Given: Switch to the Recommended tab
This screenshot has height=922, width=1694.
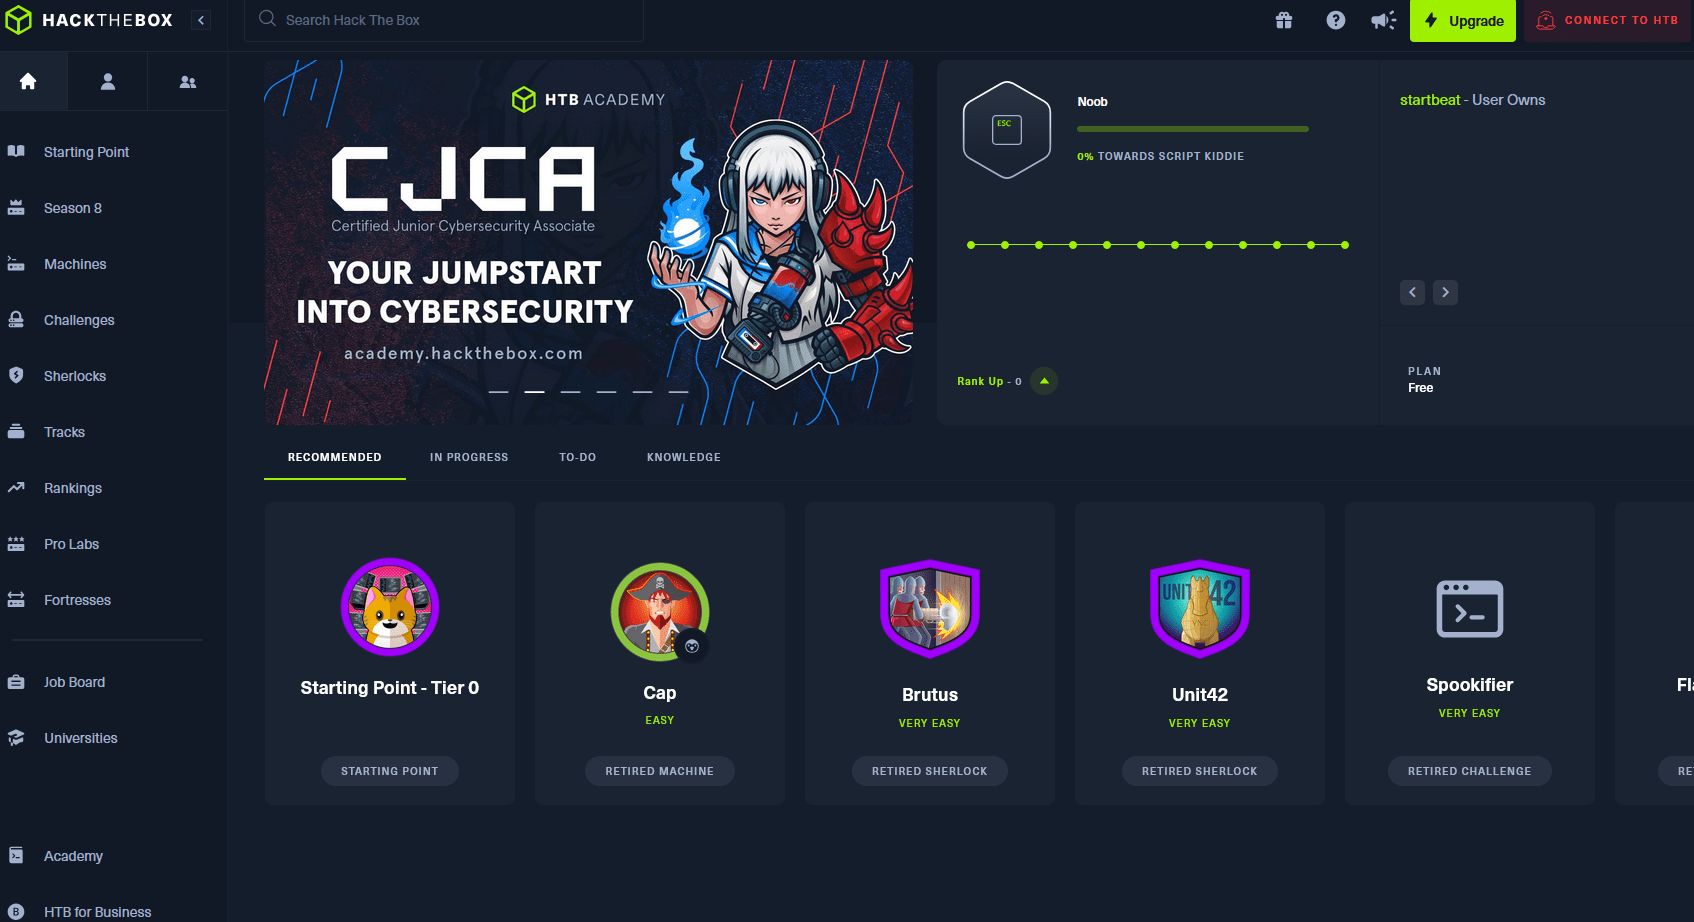Looking at the screenshot, I should coord(335,457).
